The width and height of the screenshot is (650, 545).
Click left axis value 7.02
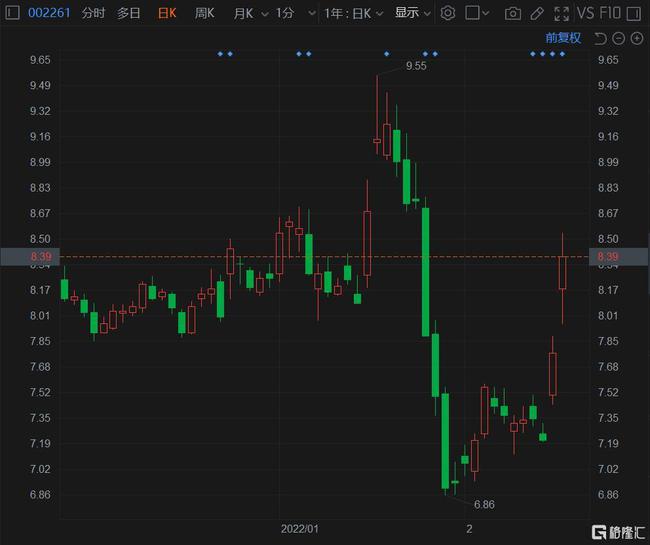pos(40,469)
